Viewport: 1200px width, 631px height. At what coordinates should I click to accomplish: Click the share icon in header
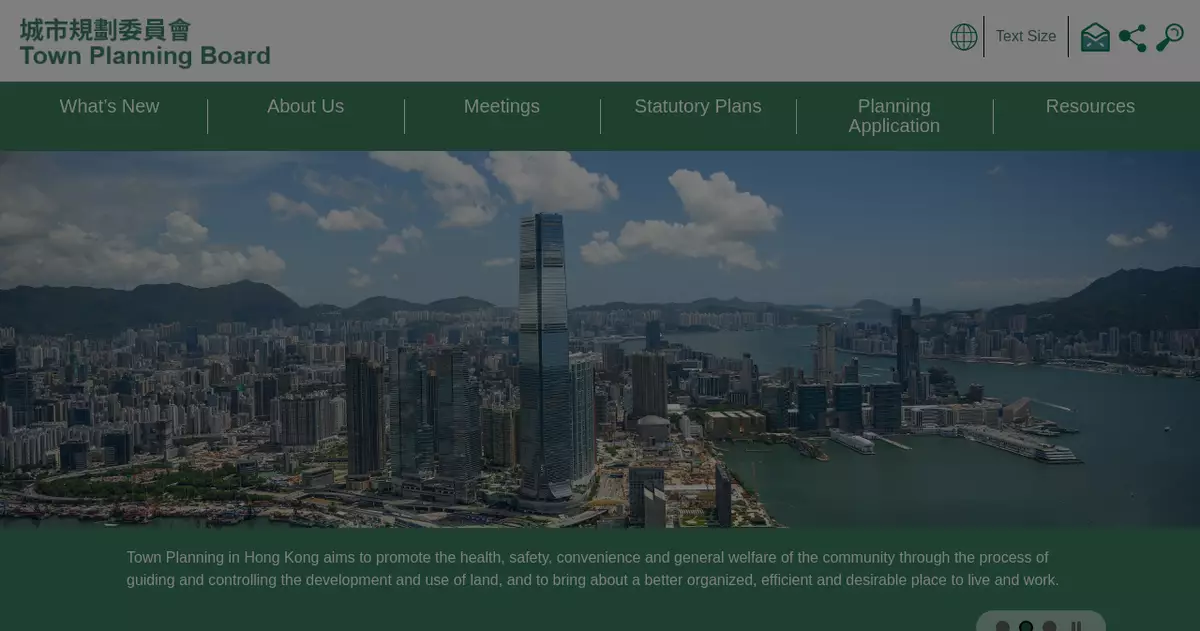pyautogui.click(x=1132, y=38)
